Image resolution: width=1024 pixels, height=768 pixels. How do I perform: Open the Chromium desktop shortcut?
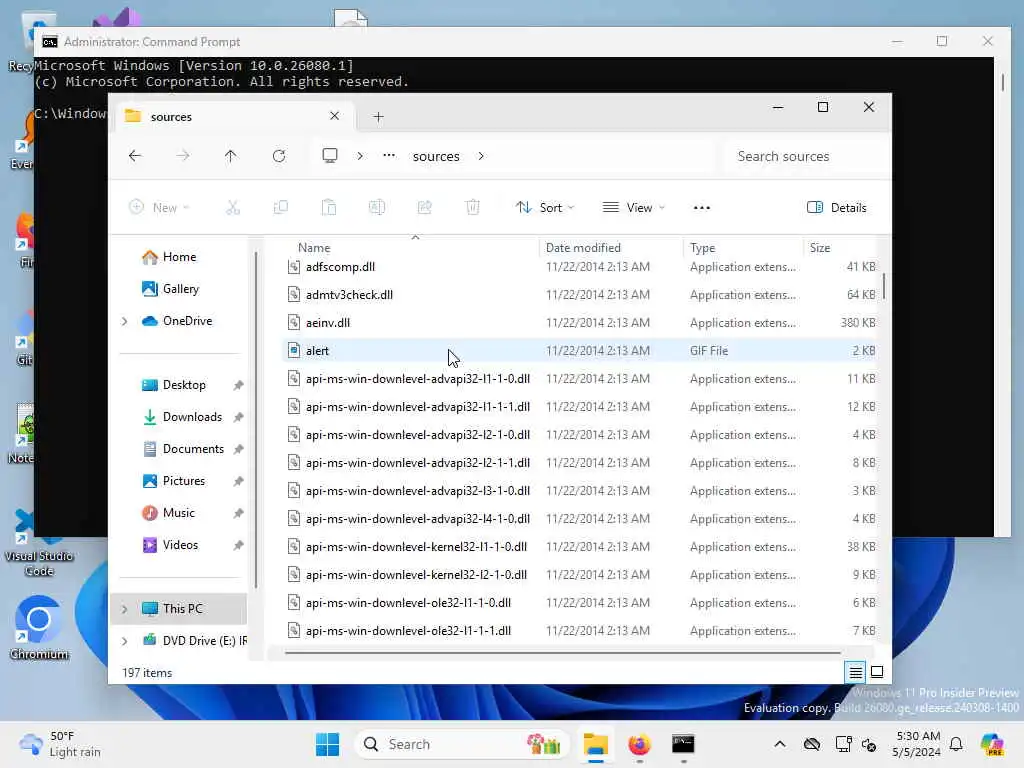click(39, 628)
